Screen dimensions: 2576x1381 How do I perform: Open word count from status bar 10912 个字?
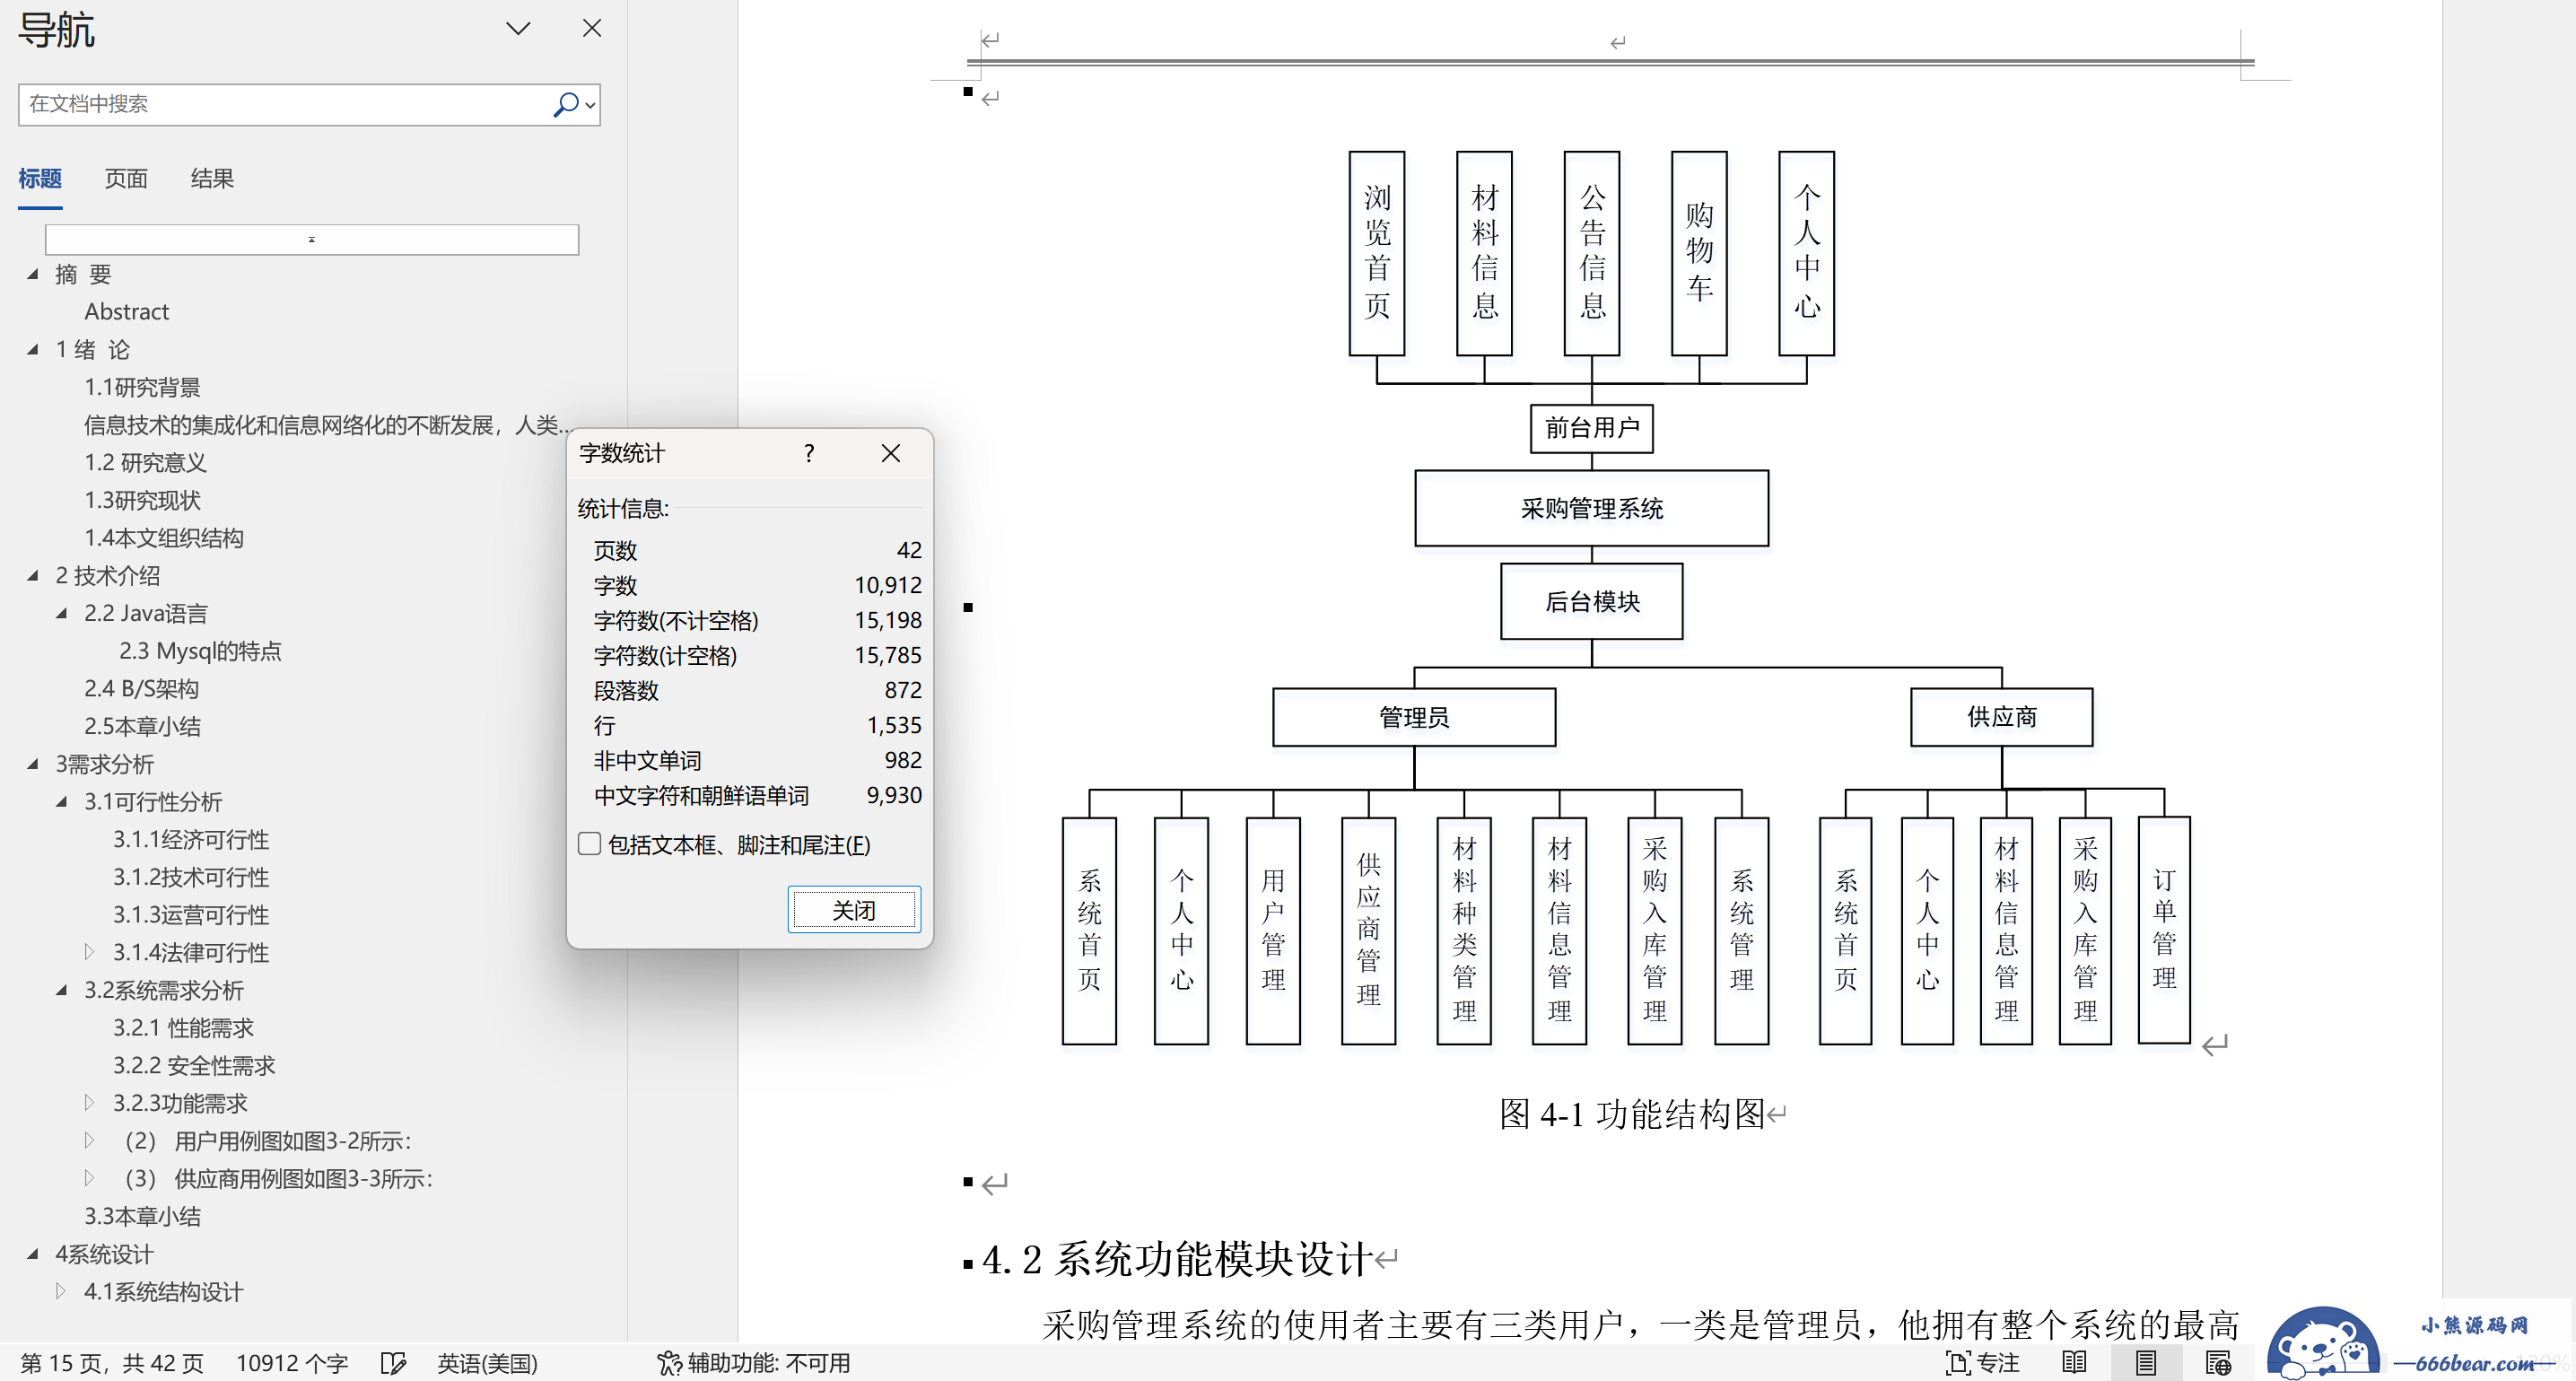click(x=291, y=1363)
